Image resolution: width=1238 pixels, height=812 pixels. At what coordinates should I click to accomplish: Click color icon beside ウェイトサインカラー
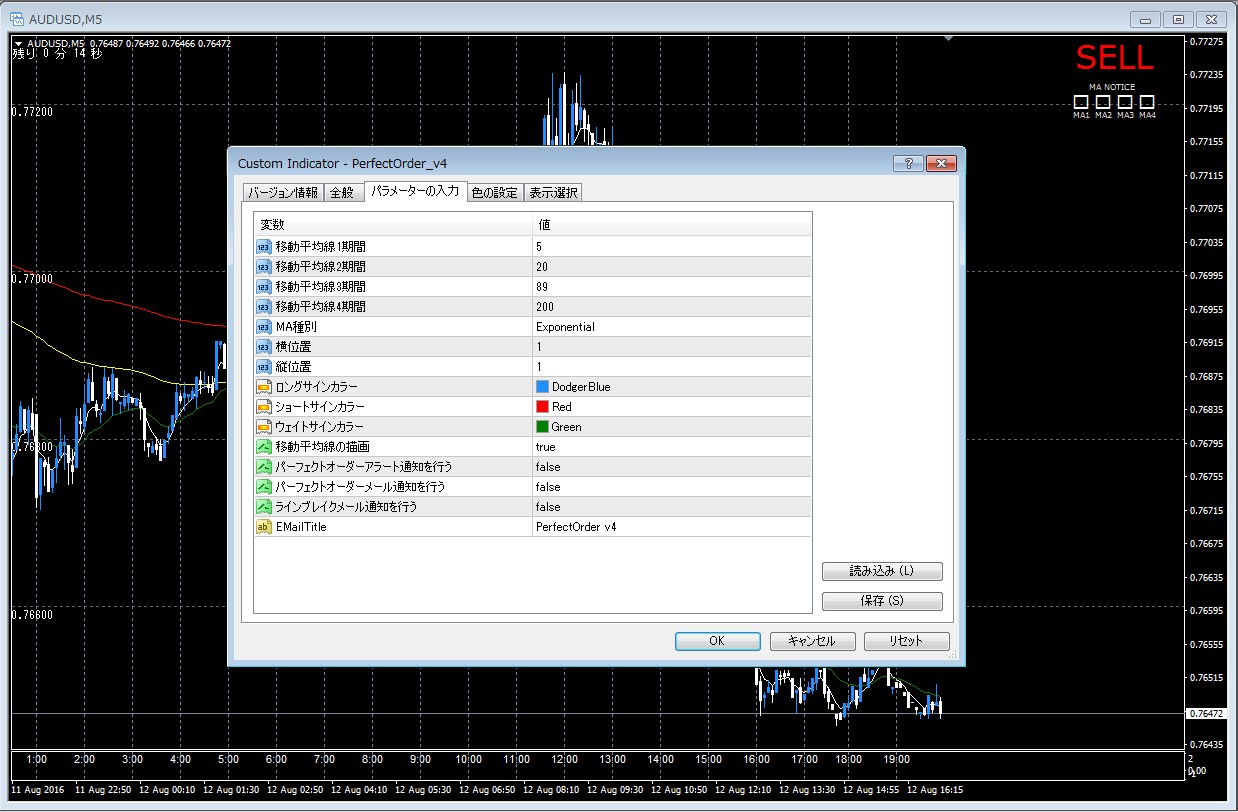point(264,426)
